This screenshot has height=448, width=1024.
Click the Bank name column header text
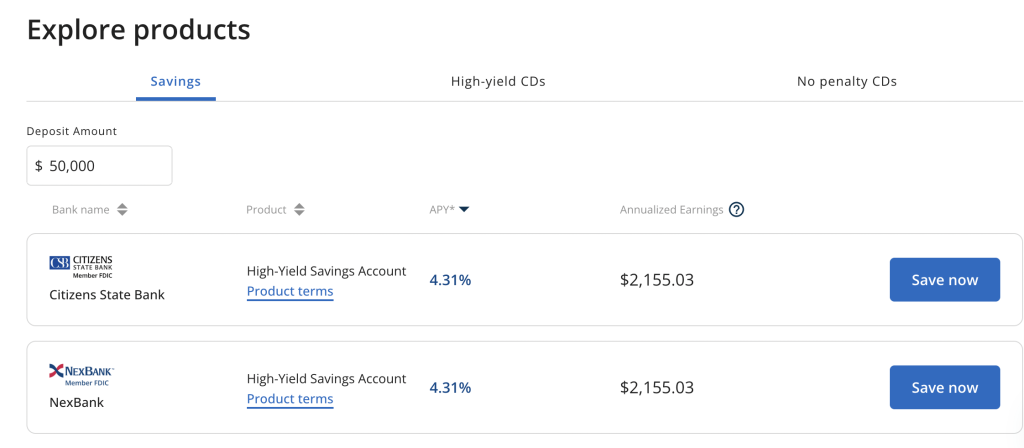click(81, 210)
